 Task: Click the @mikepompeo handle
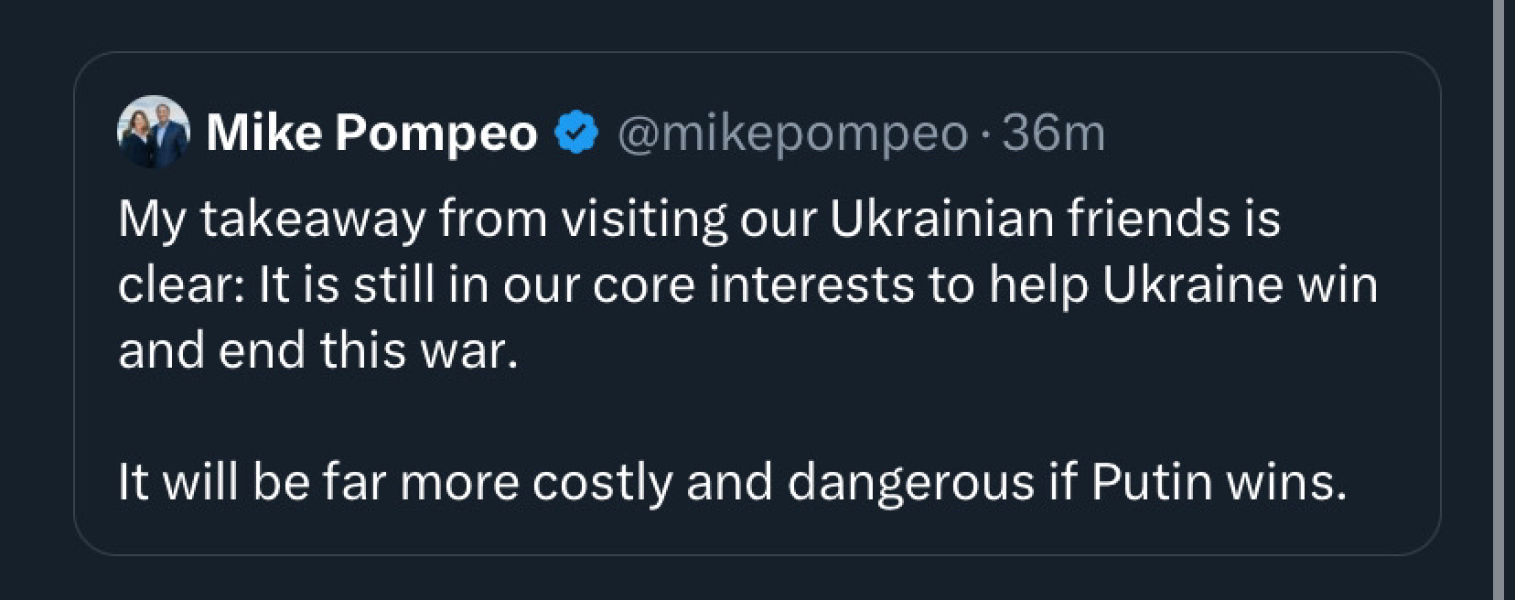[x=793, y=133]
